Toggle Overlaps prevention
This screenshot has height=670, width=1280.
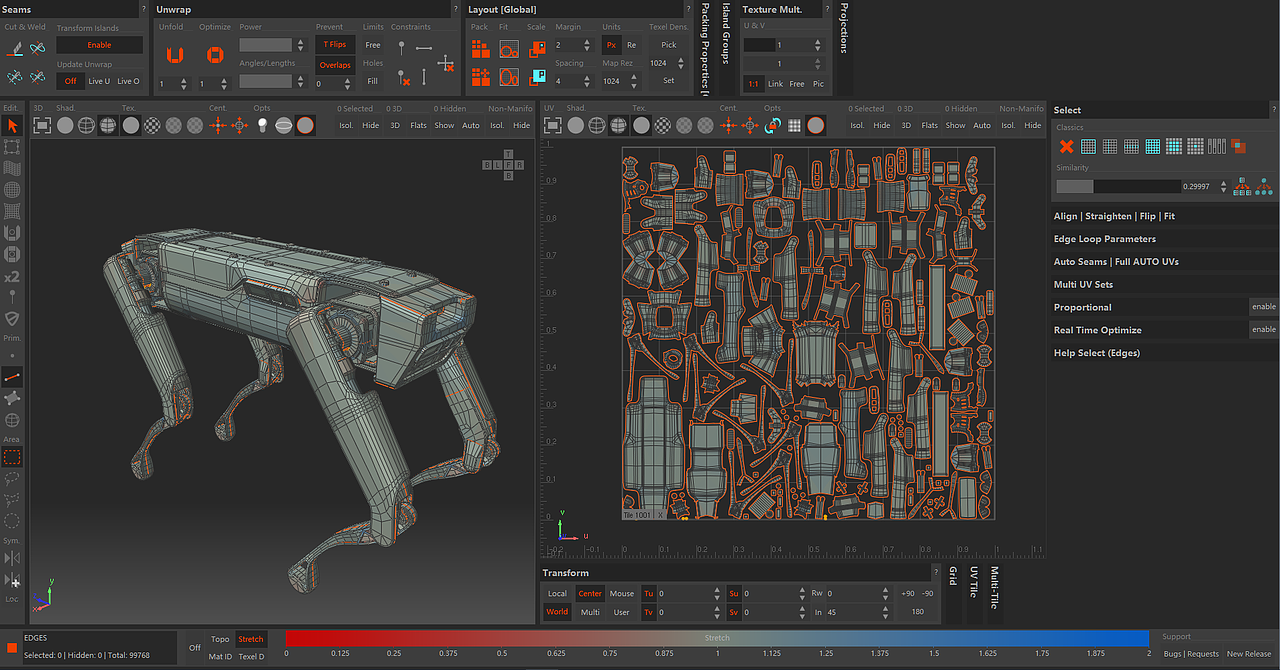point(334,65)
